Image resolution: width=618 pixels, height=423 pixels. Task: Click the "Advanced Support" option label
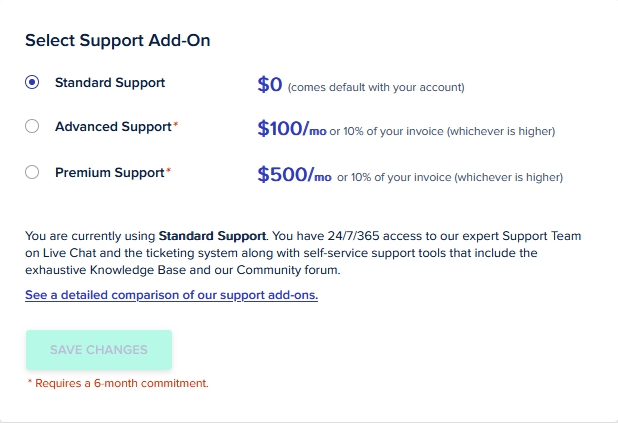113,127
